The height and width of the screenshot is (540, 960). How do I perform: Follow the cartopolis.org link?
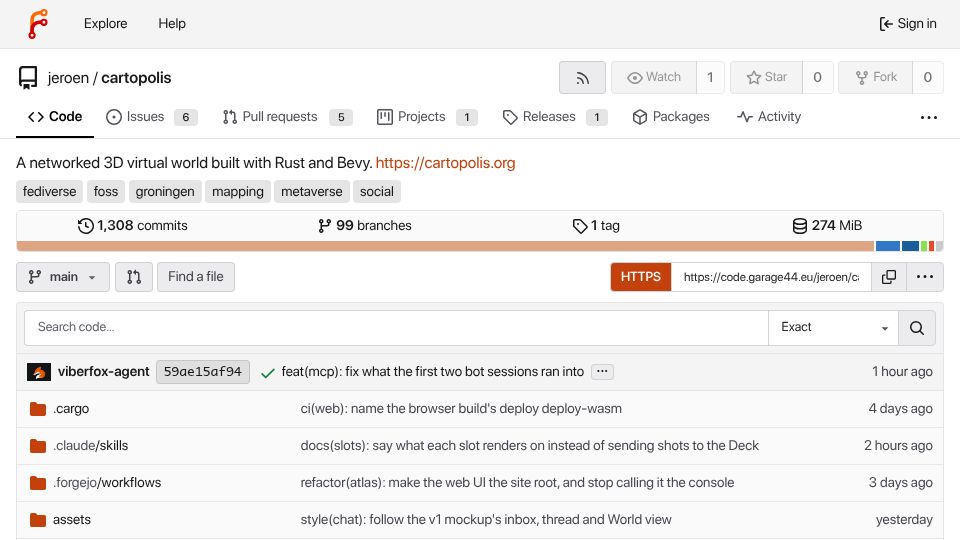click(445, 163)
